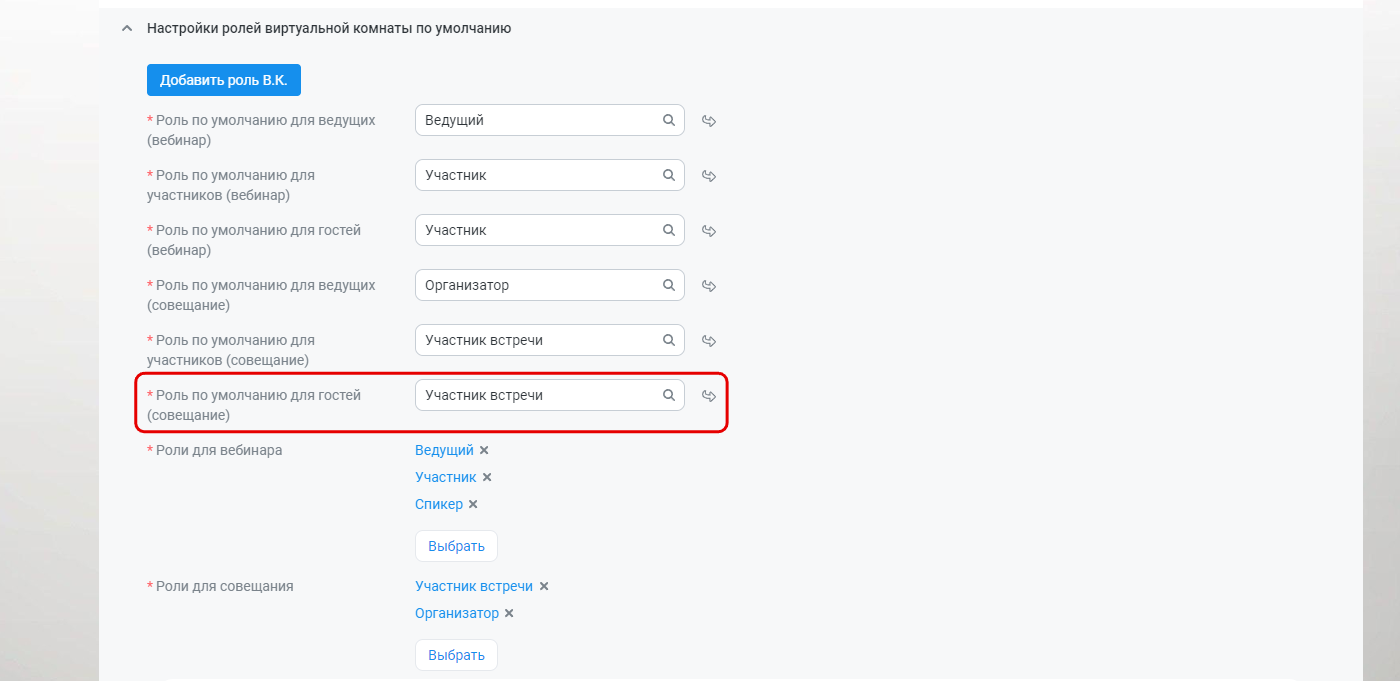Click label "Роль по умолчанию для гостей (совещание)"
The image size is (1400, 681).
254,405
